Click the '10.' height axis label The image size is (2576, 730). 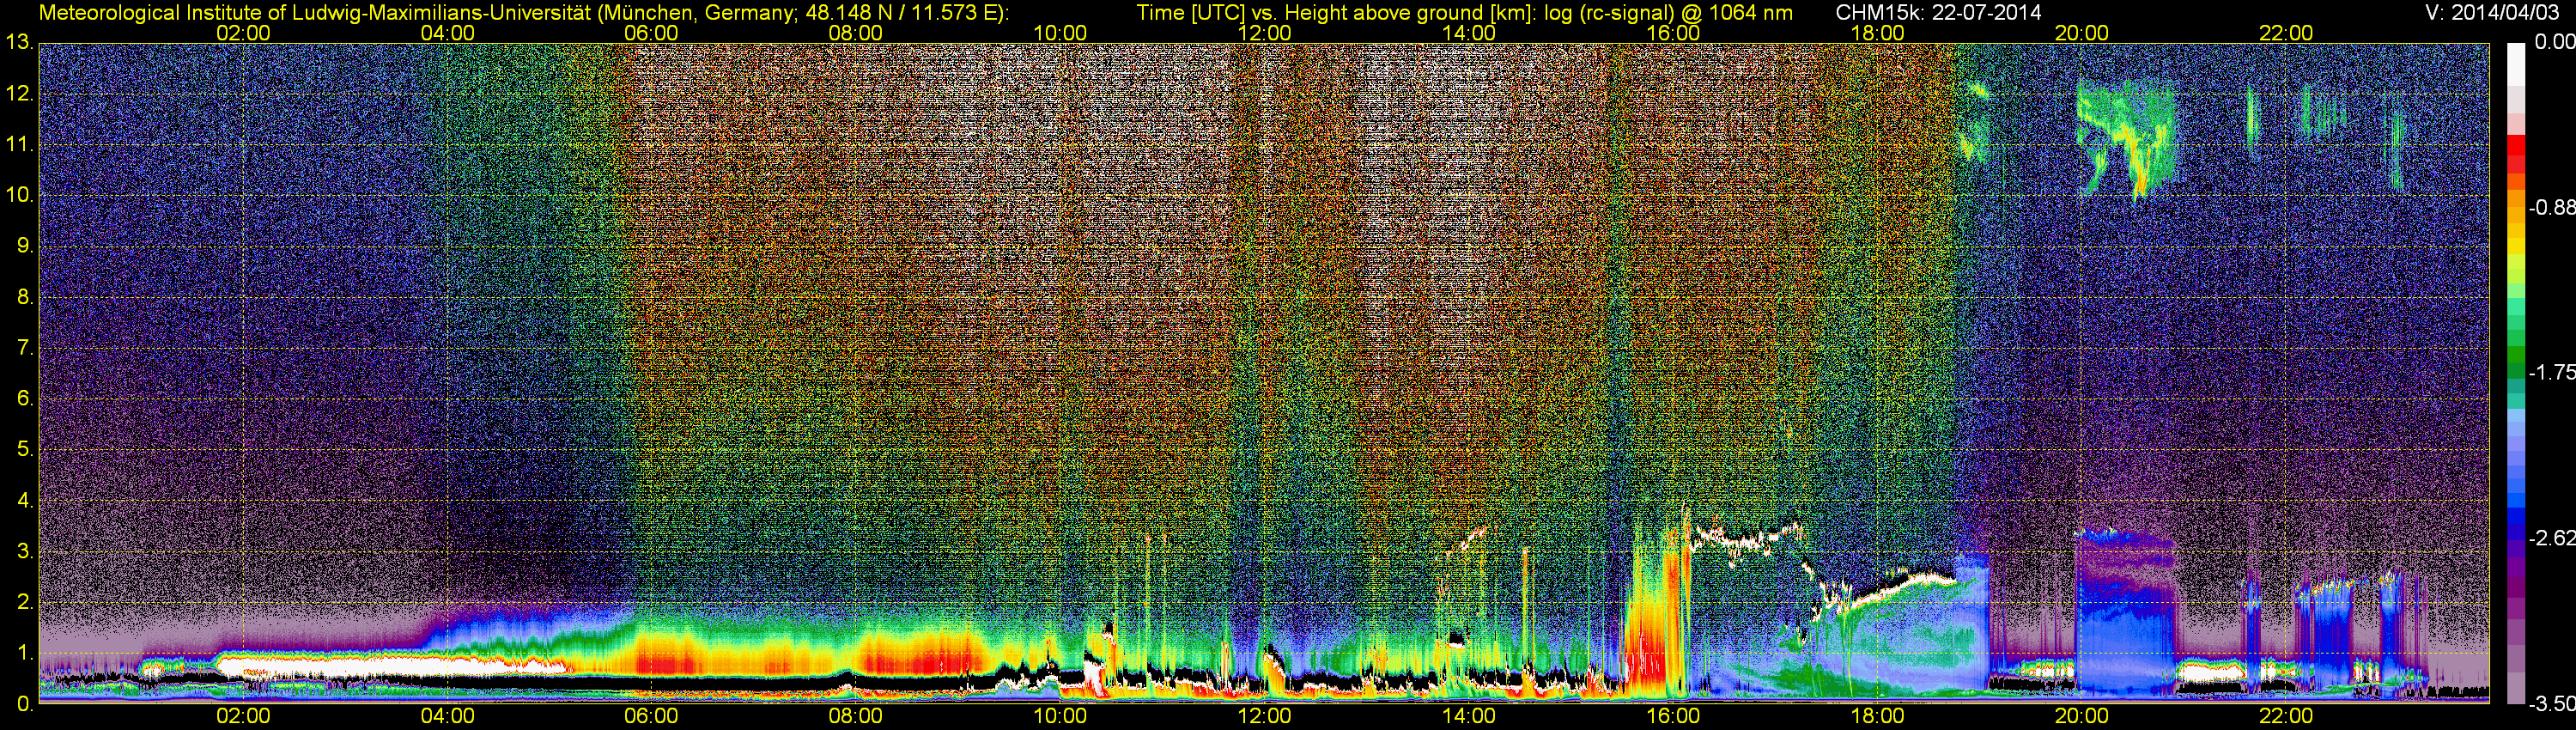[20, 195]
